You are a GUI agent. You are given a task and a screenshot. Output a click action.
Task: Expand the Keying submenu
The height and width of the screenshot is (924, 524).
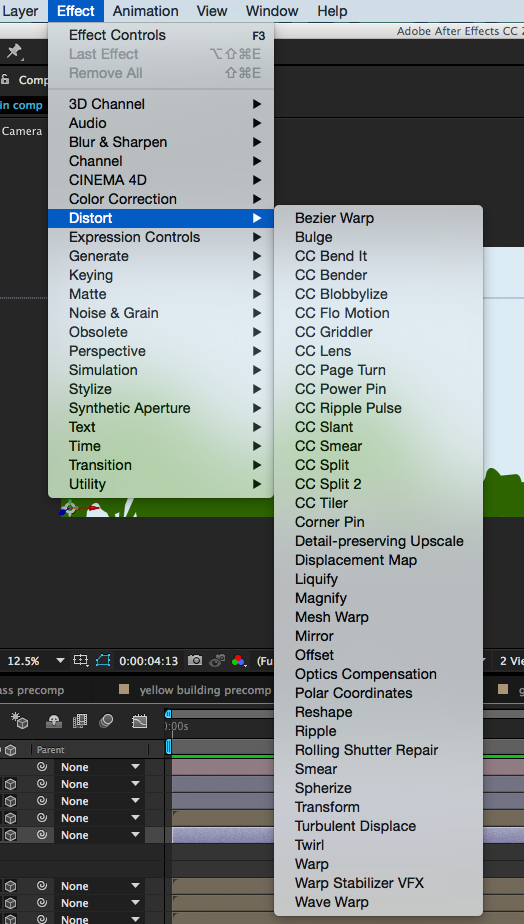[161, 275]
